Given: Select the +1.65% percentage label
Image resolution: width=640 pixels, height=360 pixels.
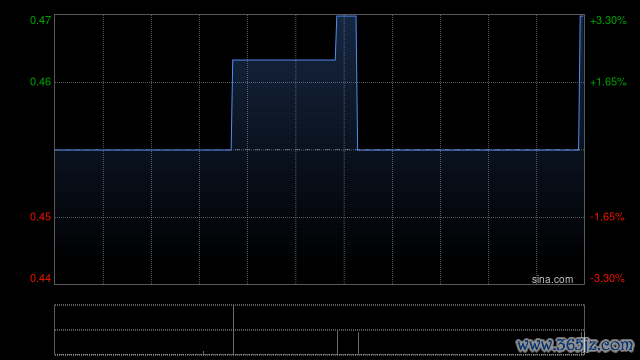Looking at the screenshot, I should point(608,82).
